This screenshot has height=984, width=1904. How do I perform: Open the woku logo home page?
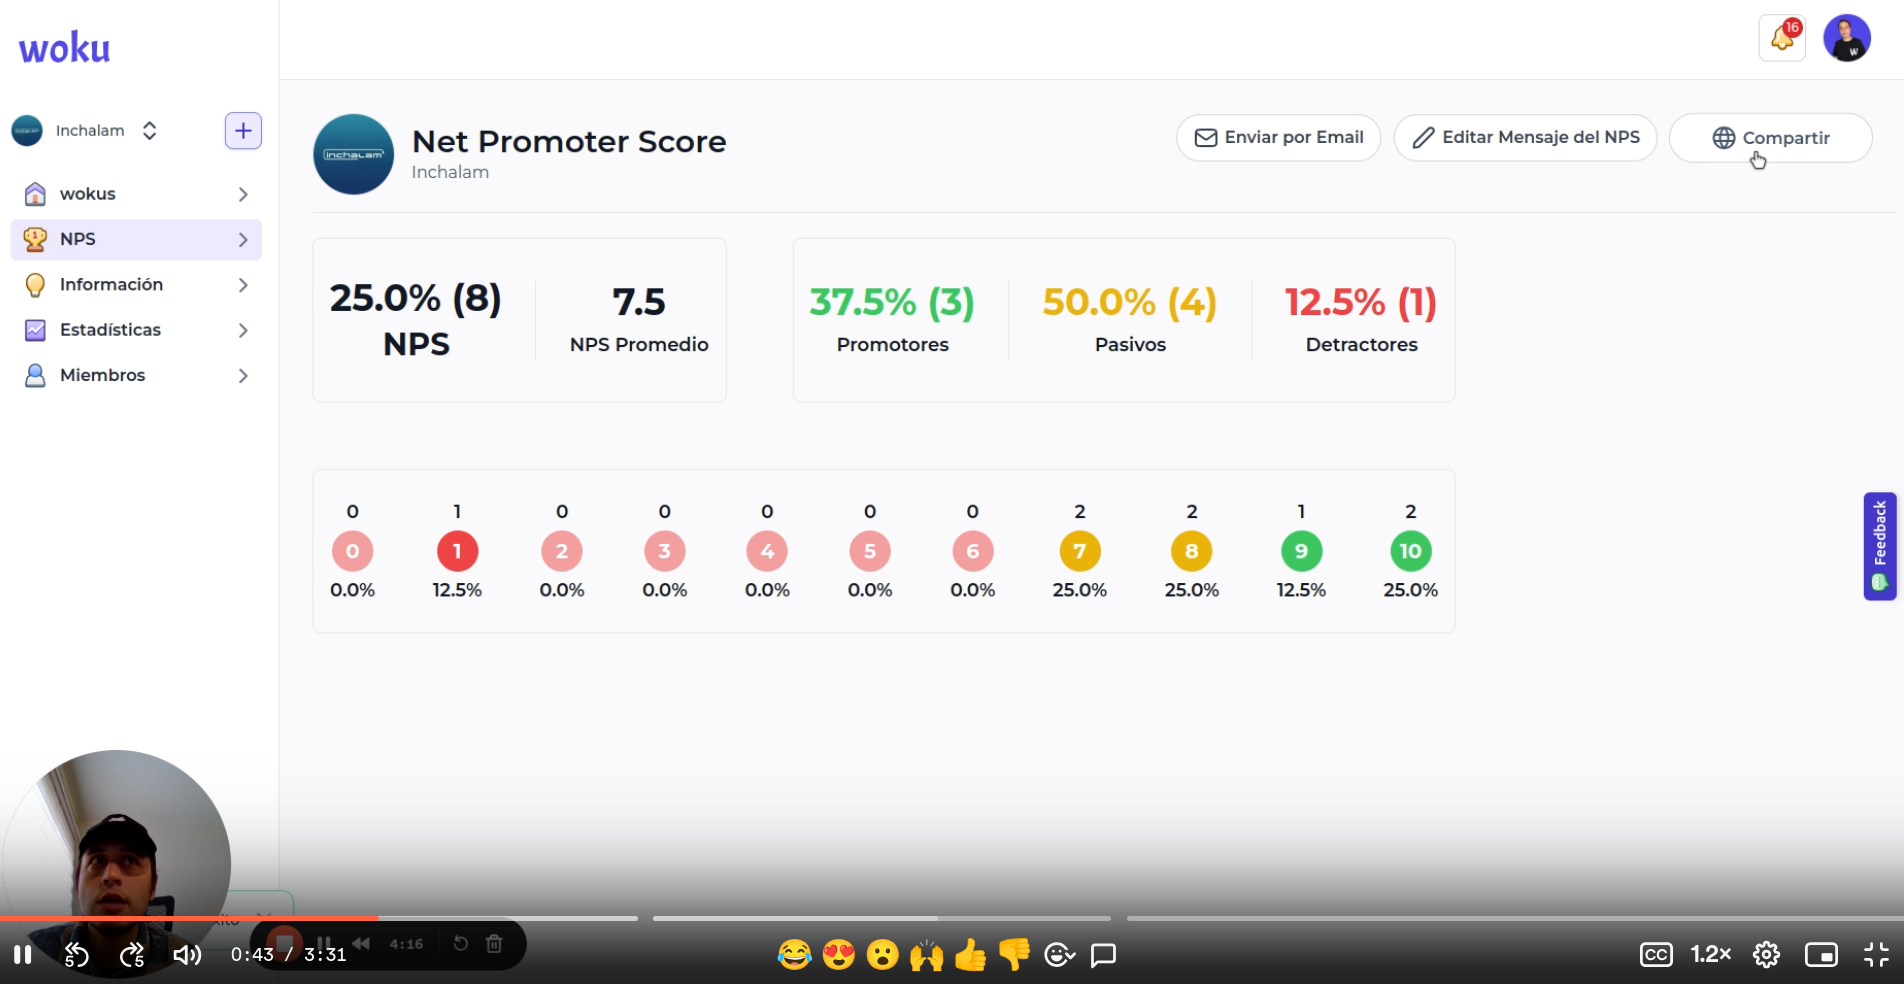[x=63, y=46]
